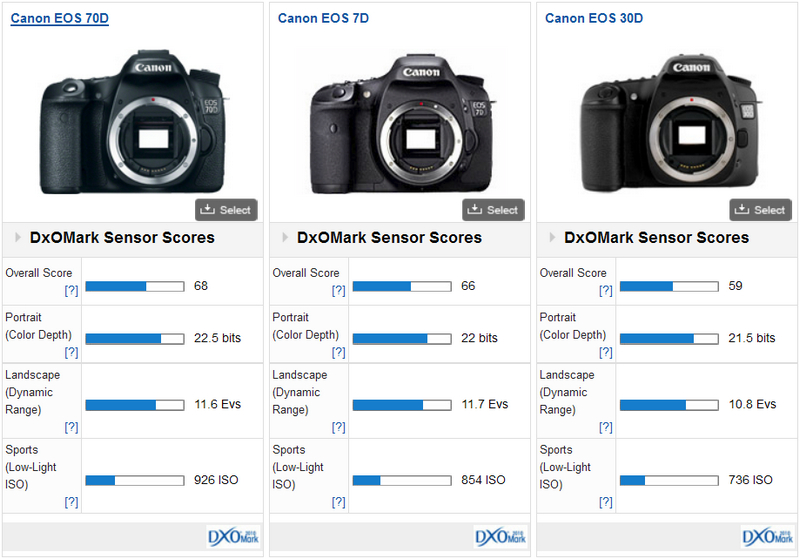This screenshot has height=559, width=800.
Task: Open Sports Low-Light ISO help [?] for 30D
Action: pyautogui.click(x=606, y=502)
